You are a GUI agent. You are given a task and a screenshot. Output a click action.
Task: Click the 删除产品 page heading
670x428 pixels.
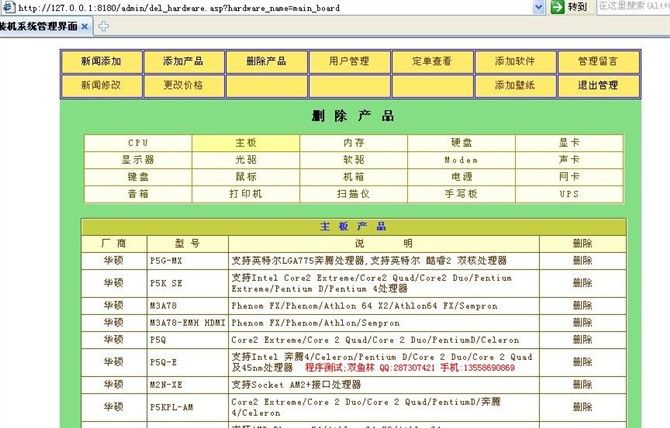point(353,116)
